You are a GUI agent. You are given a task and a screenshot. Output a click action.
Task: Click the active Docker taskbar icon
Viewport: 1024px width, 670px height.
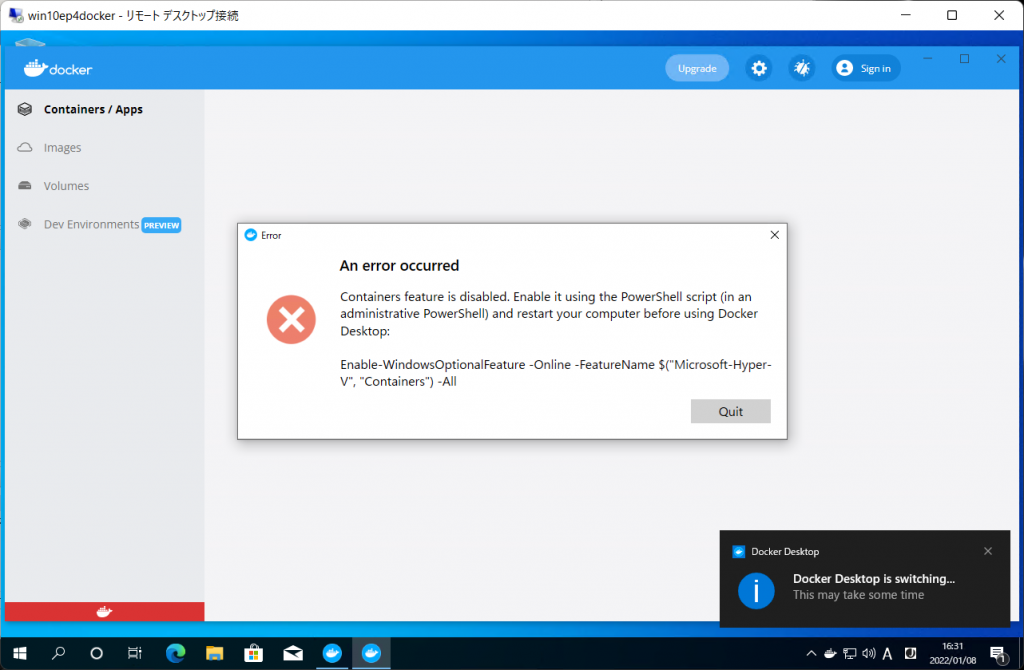point(371,653)
